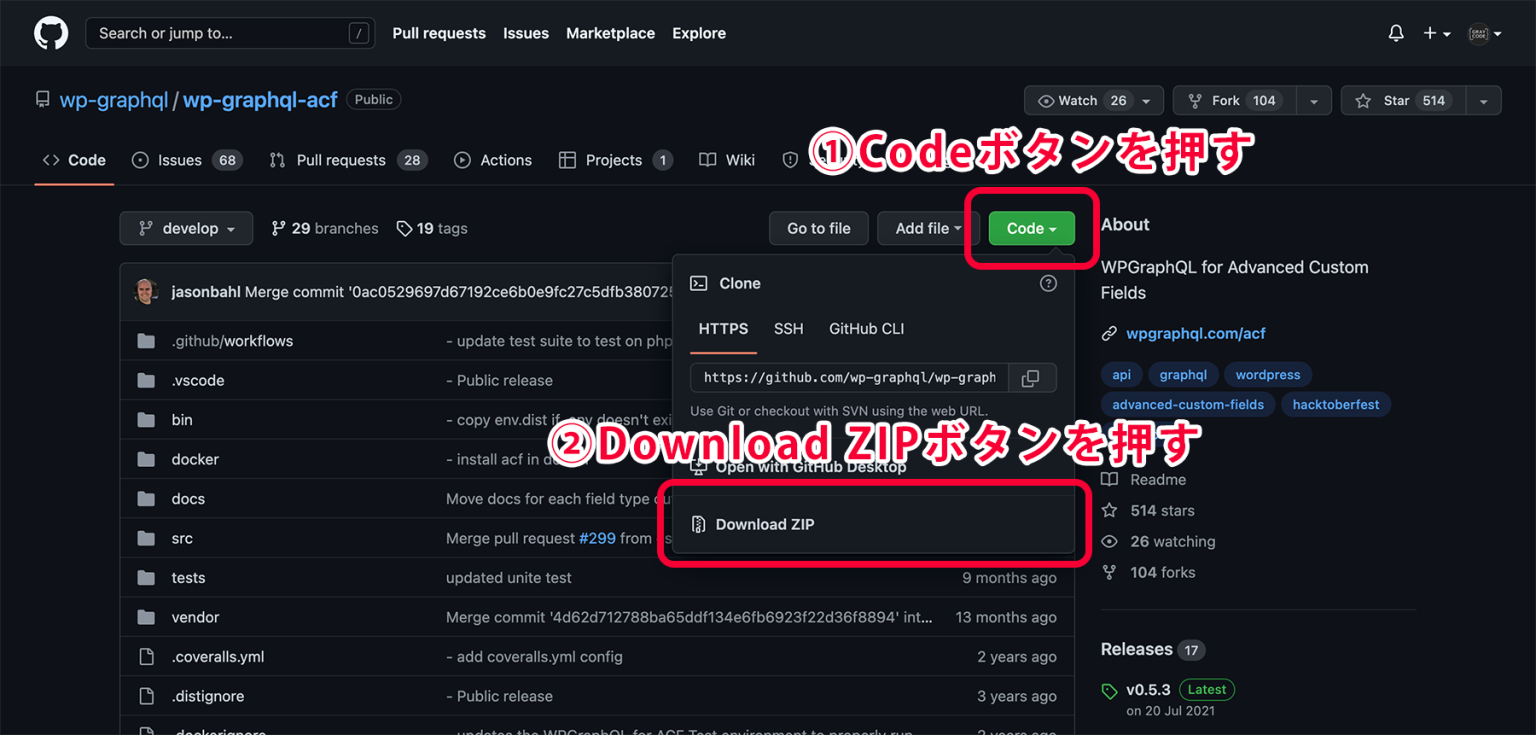Open the .vscode folder
This screenshot has height=735, width=1536.
(197, 380)
